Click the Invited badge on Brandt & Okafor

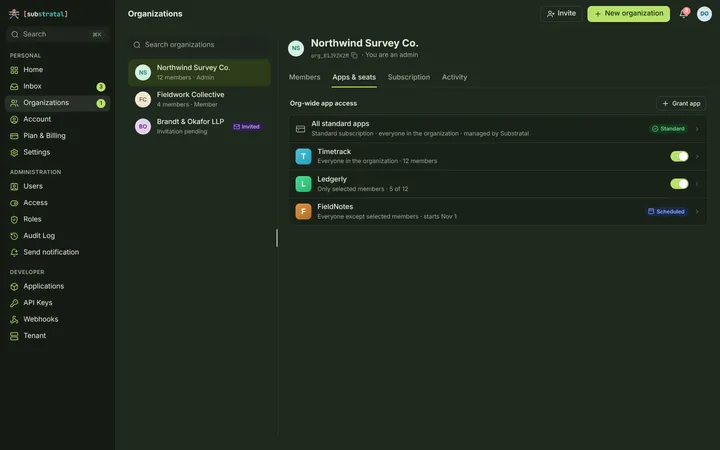point(247,127)
